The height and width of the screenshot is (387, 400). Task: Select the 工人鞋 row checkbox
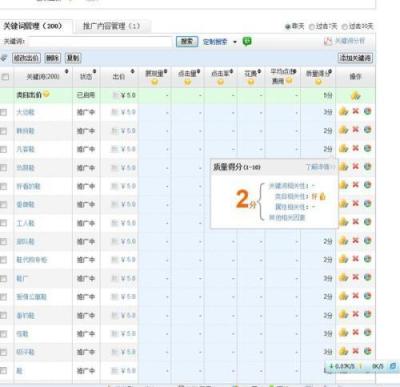(x=4, y=223)
